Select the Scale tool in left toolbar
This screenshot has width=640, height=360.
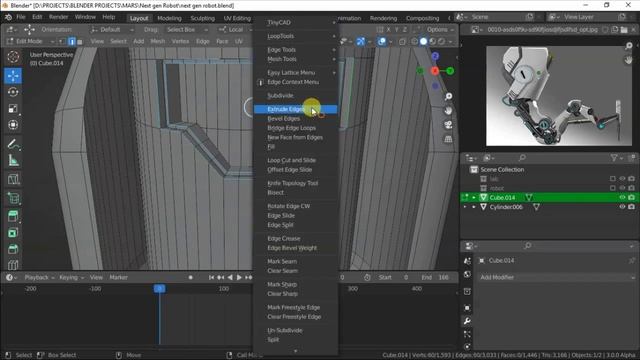point(13,109)
